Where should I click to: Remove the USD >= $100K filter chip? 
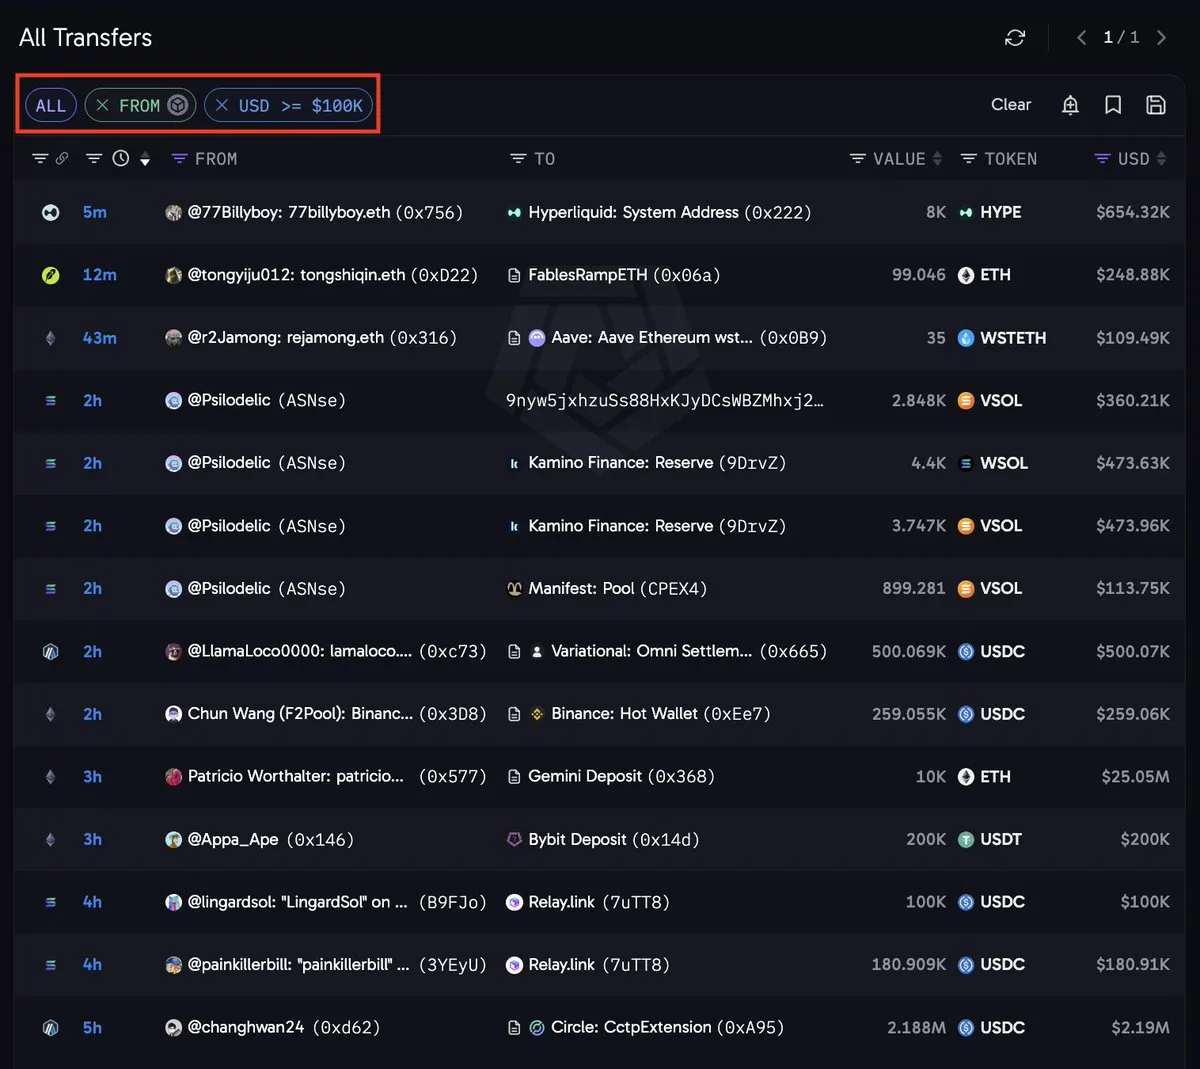(x=222, y=105)
